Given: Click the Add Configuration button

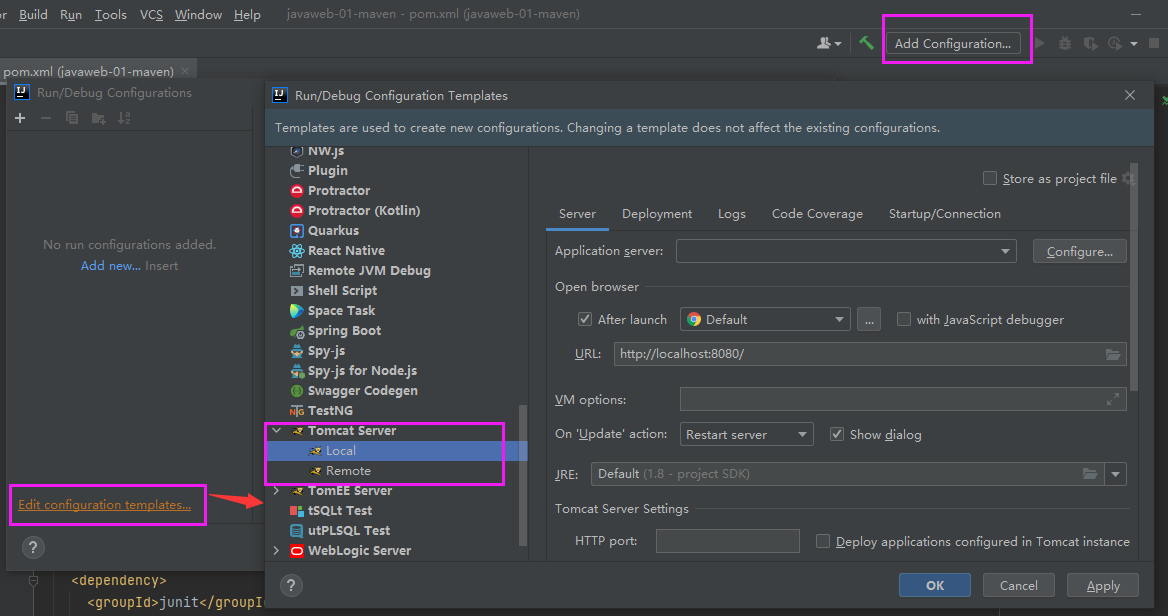Looking at the screenshot, I should click(x=953, y=43).
